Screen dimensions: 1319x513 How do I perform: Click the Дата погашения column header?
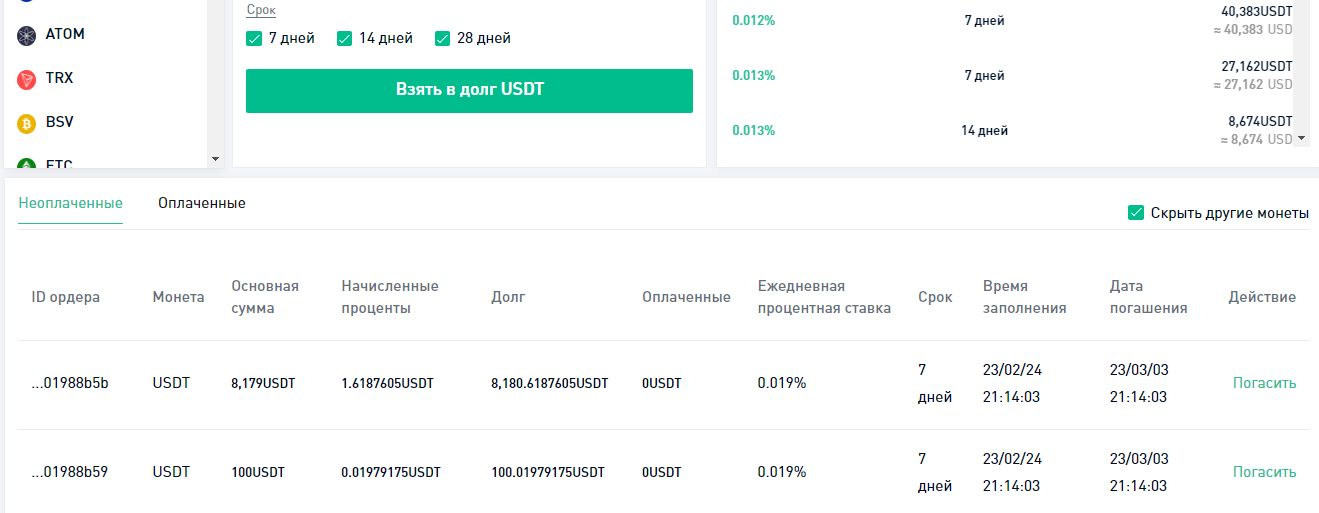(1149, 297)
